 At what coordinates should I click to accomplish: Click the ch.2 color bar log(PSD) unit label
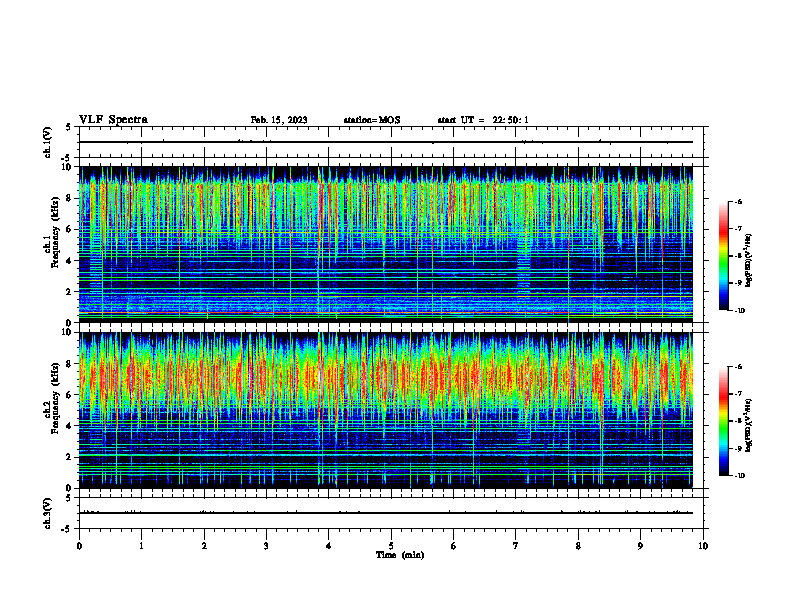pos(749,425)
